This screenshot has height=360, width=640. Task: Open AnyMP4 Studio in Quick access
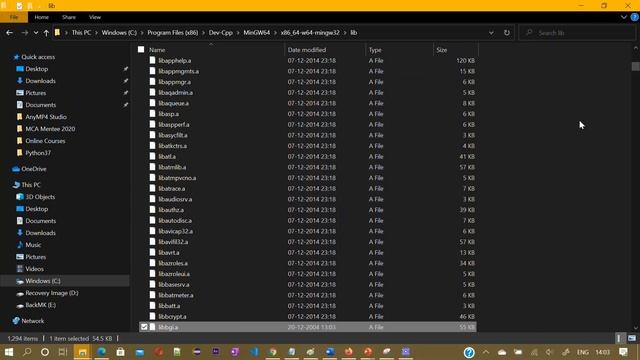(x=46, y=117)
